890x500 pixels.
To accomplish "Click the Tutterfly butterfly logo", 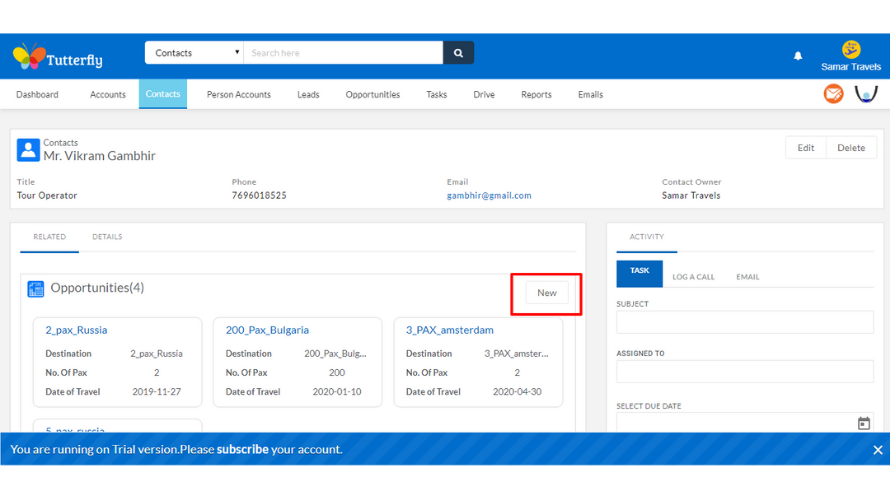I will (29, 57).
